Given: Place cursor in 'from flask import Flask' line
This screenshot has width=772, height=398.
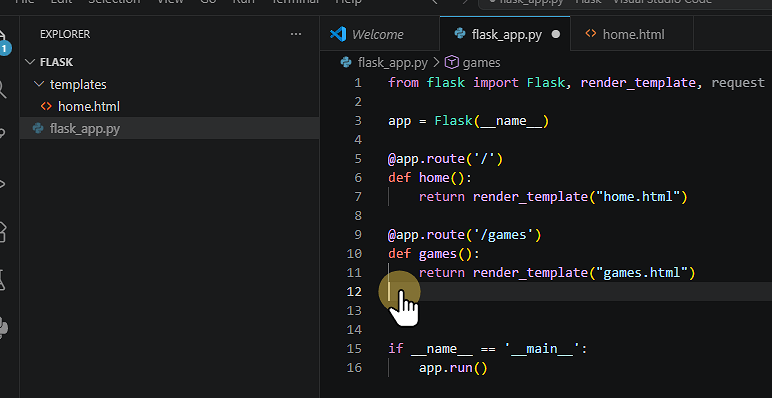Looking at the screenshot, I should tap(576, 82).
